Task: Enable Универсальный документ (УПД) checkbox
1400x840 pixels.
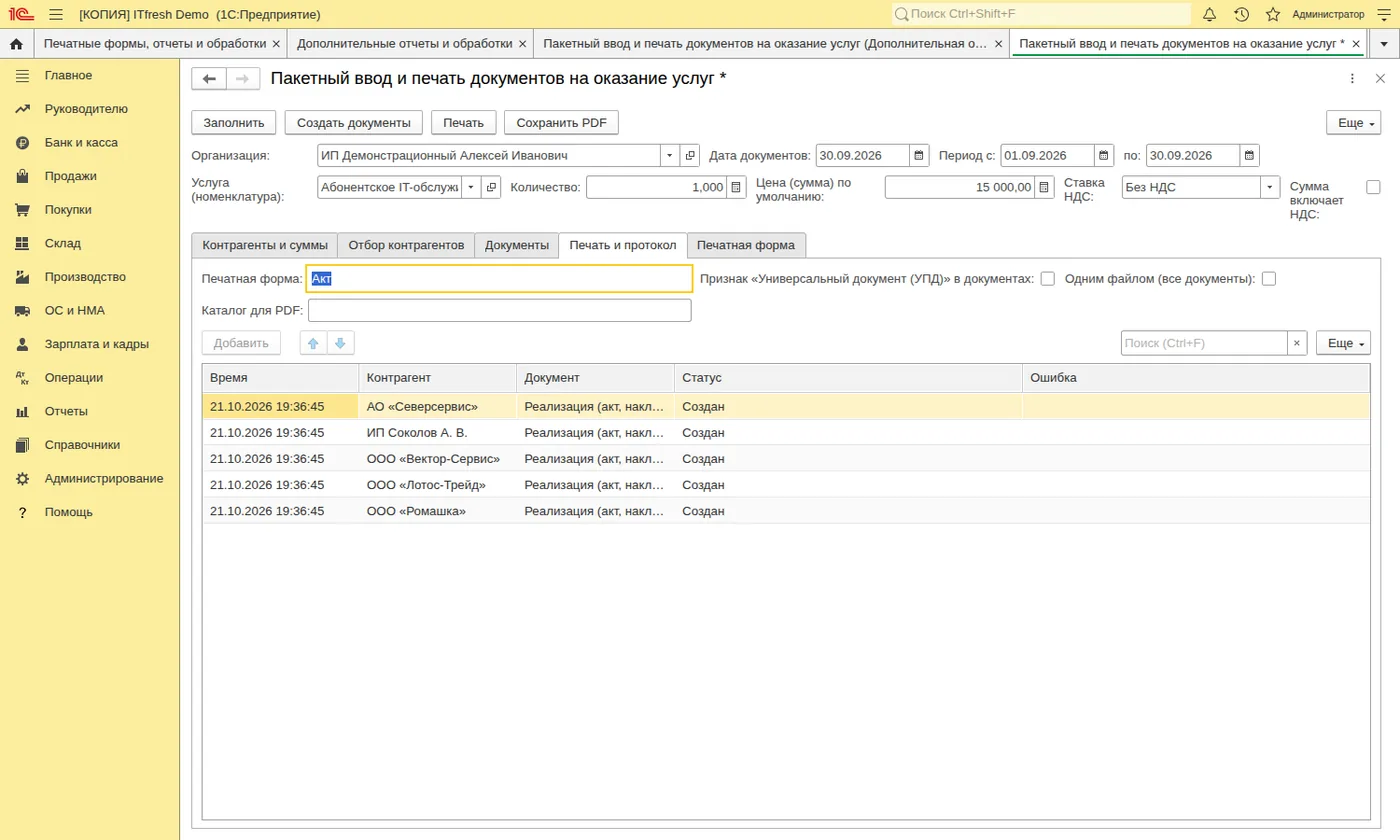Action: tap(1048, 279)
